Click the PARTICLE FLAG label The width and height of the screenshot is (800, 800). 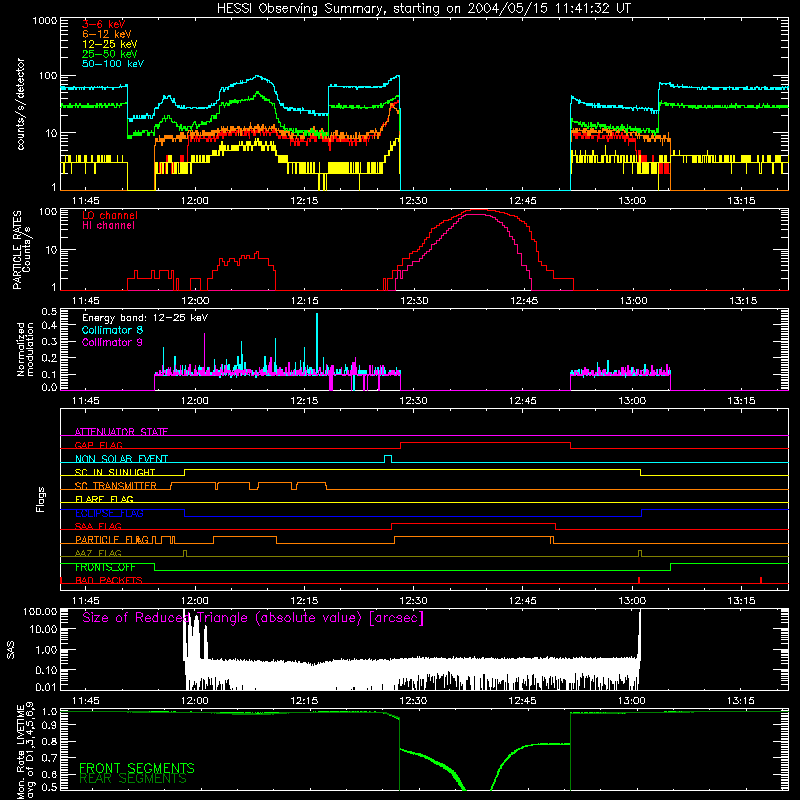pos(112,539)
